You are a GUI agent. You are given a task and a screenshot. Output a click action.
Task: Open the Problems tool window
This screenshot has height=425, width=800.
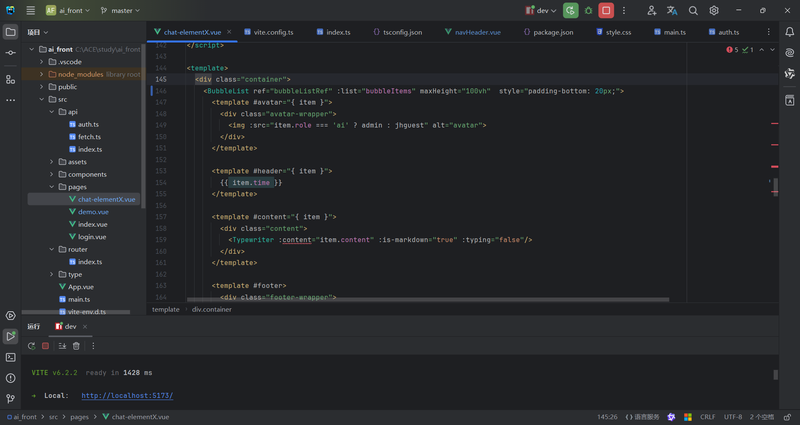click(x=10, y=378)
